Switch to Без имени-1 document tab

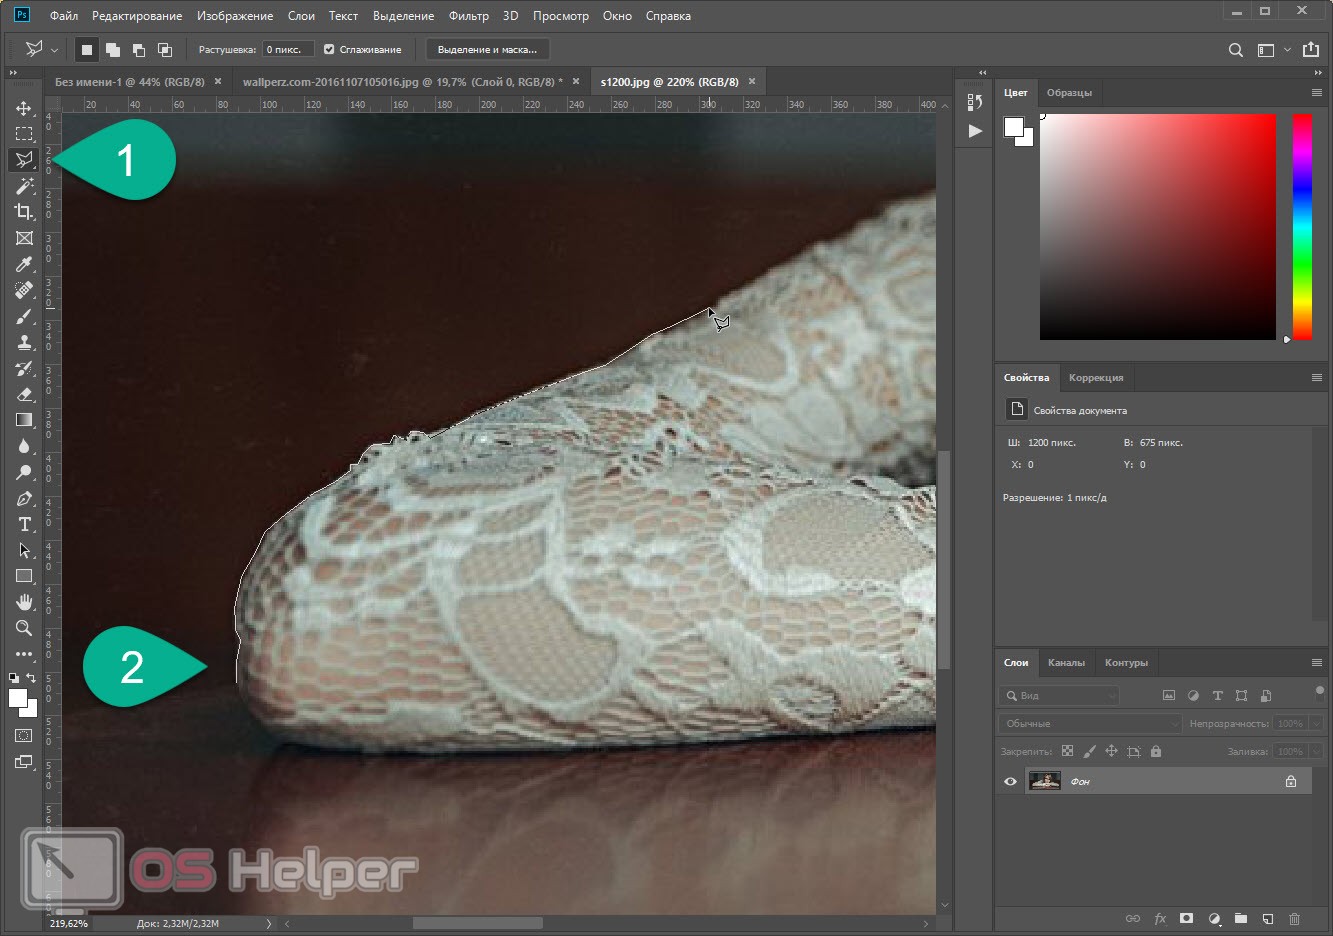130,82
